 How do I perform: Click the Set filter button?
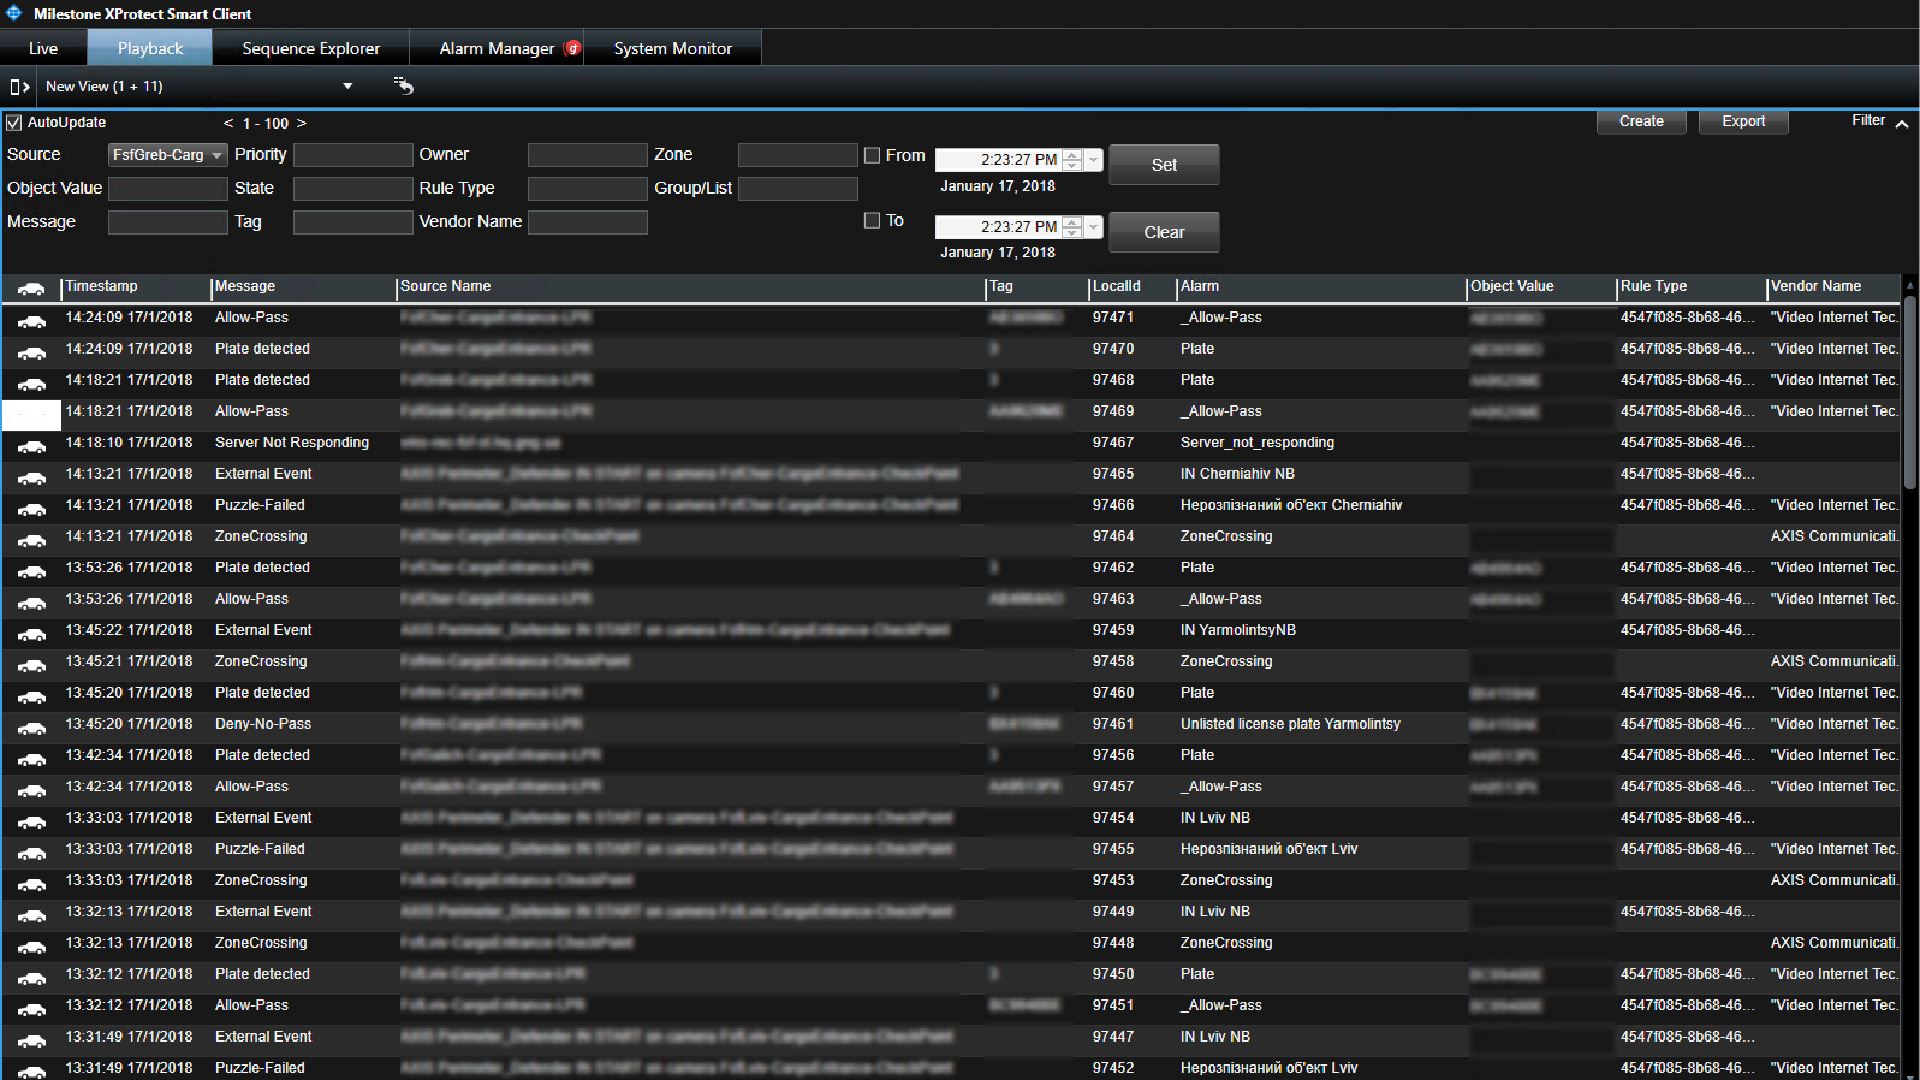tap(1164, 165)
